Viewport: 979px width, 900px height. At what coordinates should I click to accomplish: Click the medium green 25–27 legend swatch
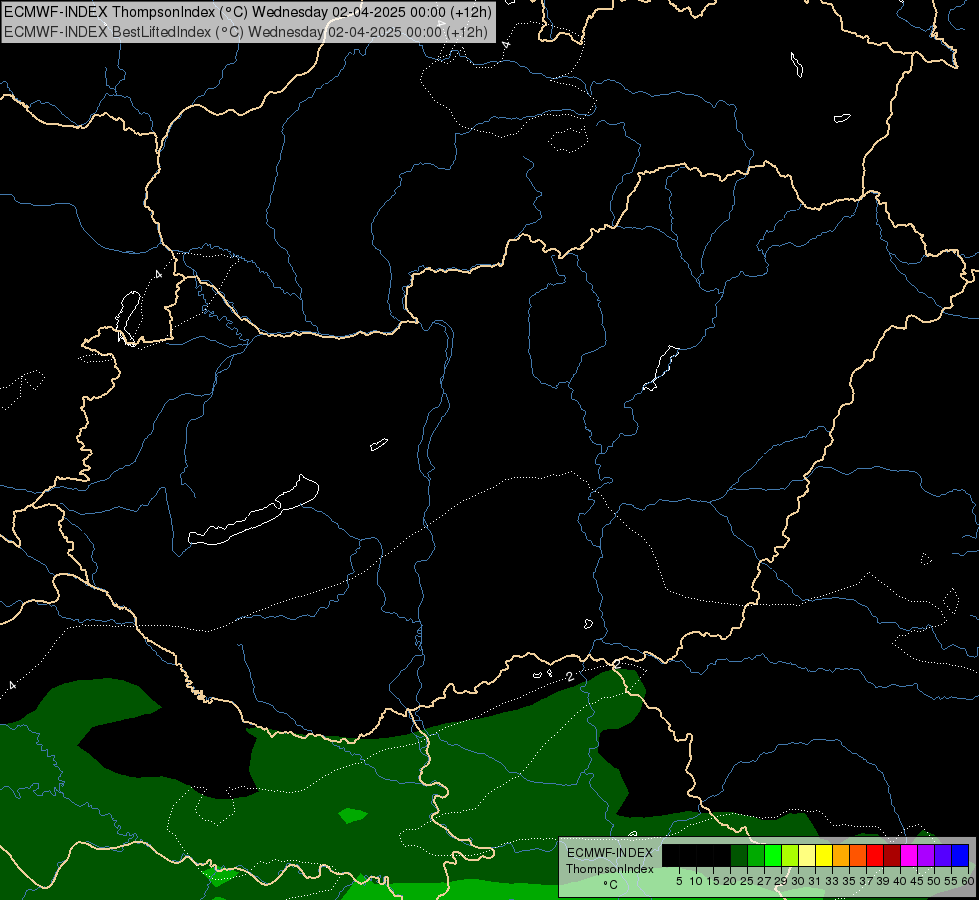[756, 855]
